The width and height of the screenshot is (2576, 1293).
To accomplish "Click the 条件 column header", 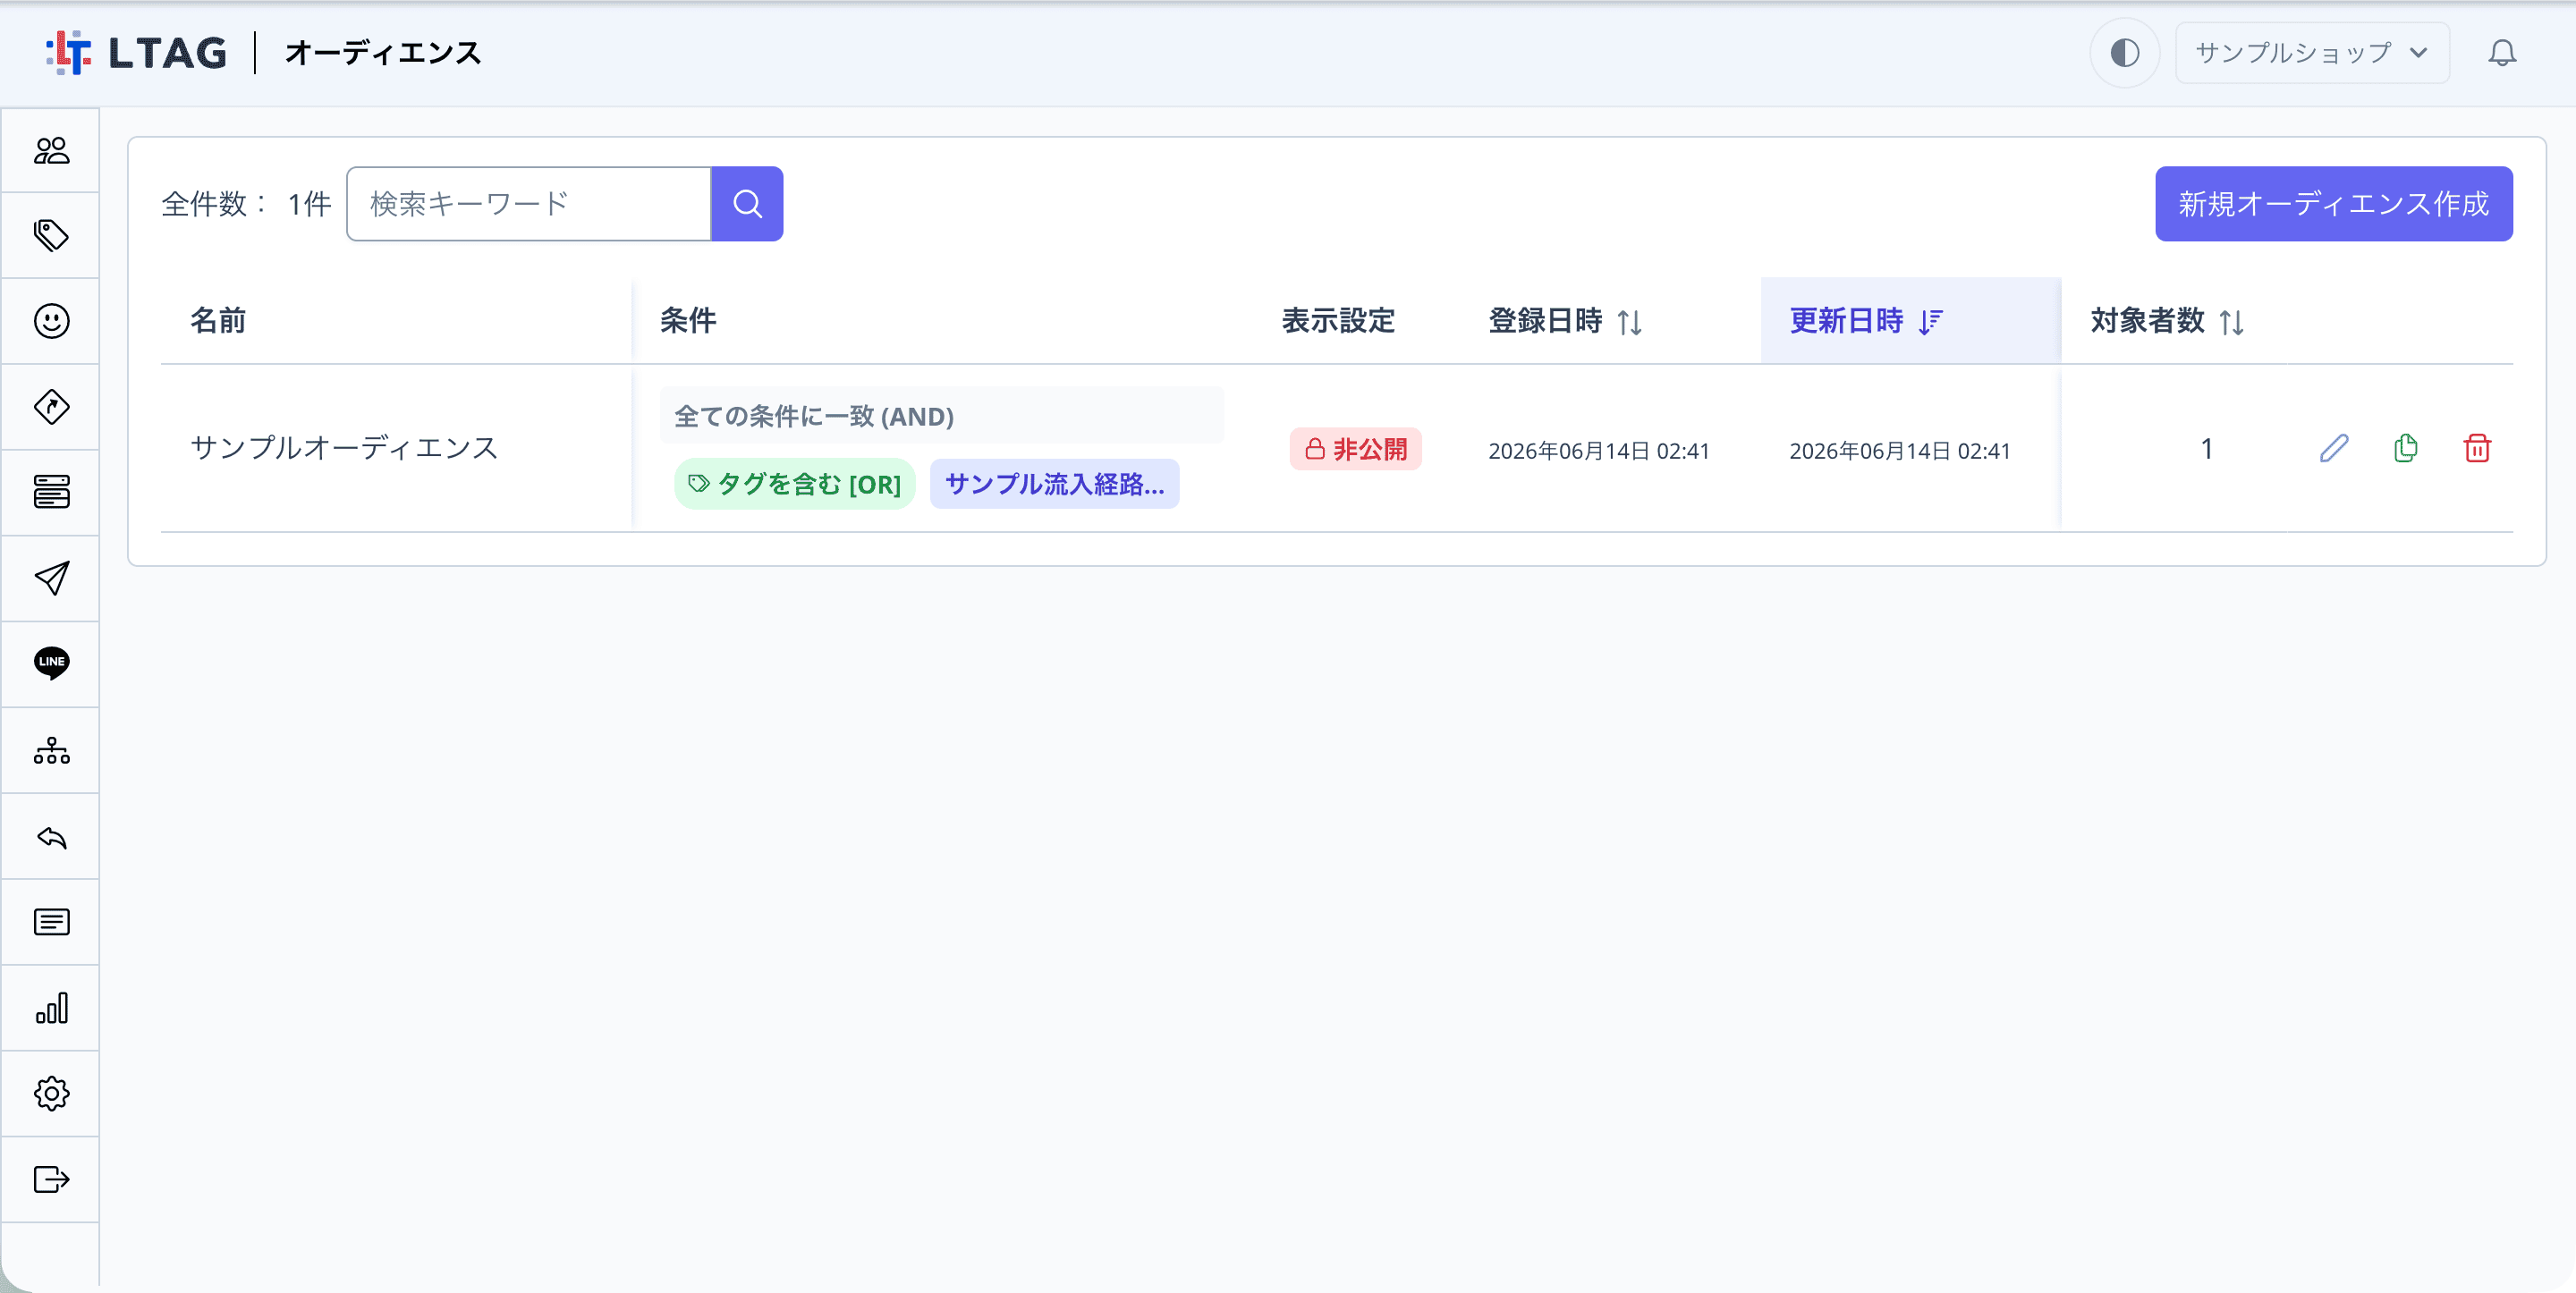I will point(688,321).
